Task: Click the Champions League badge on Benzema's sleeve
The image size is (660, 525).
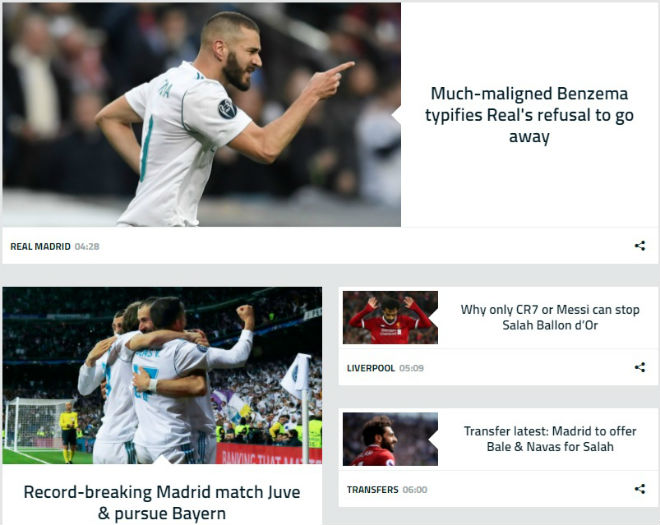Action: [227, 109]
